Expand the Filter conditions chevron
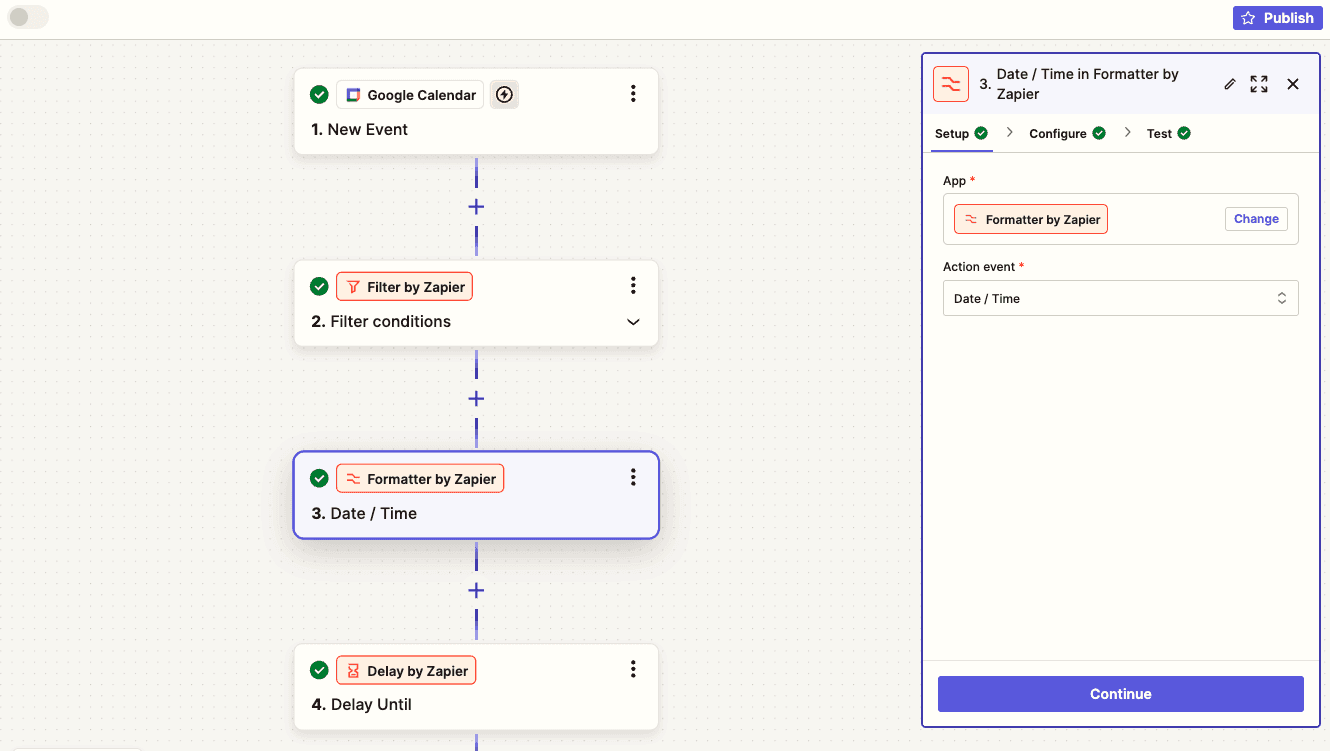This screenshot has width=1330, height=751. pos(633,322)
